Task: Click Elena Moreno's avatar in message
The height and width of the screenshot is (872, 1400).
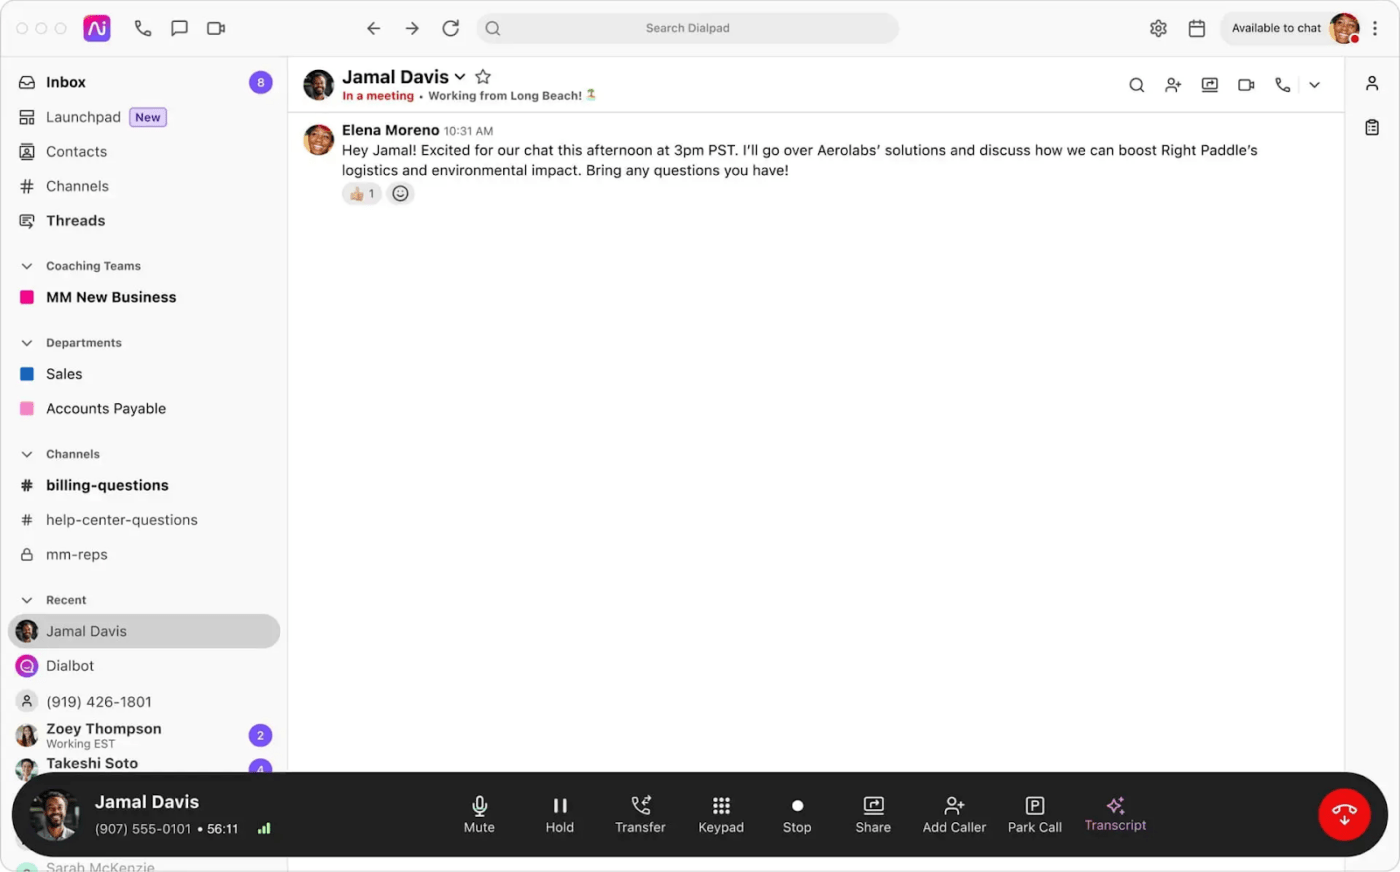Action: pos(319,140)
